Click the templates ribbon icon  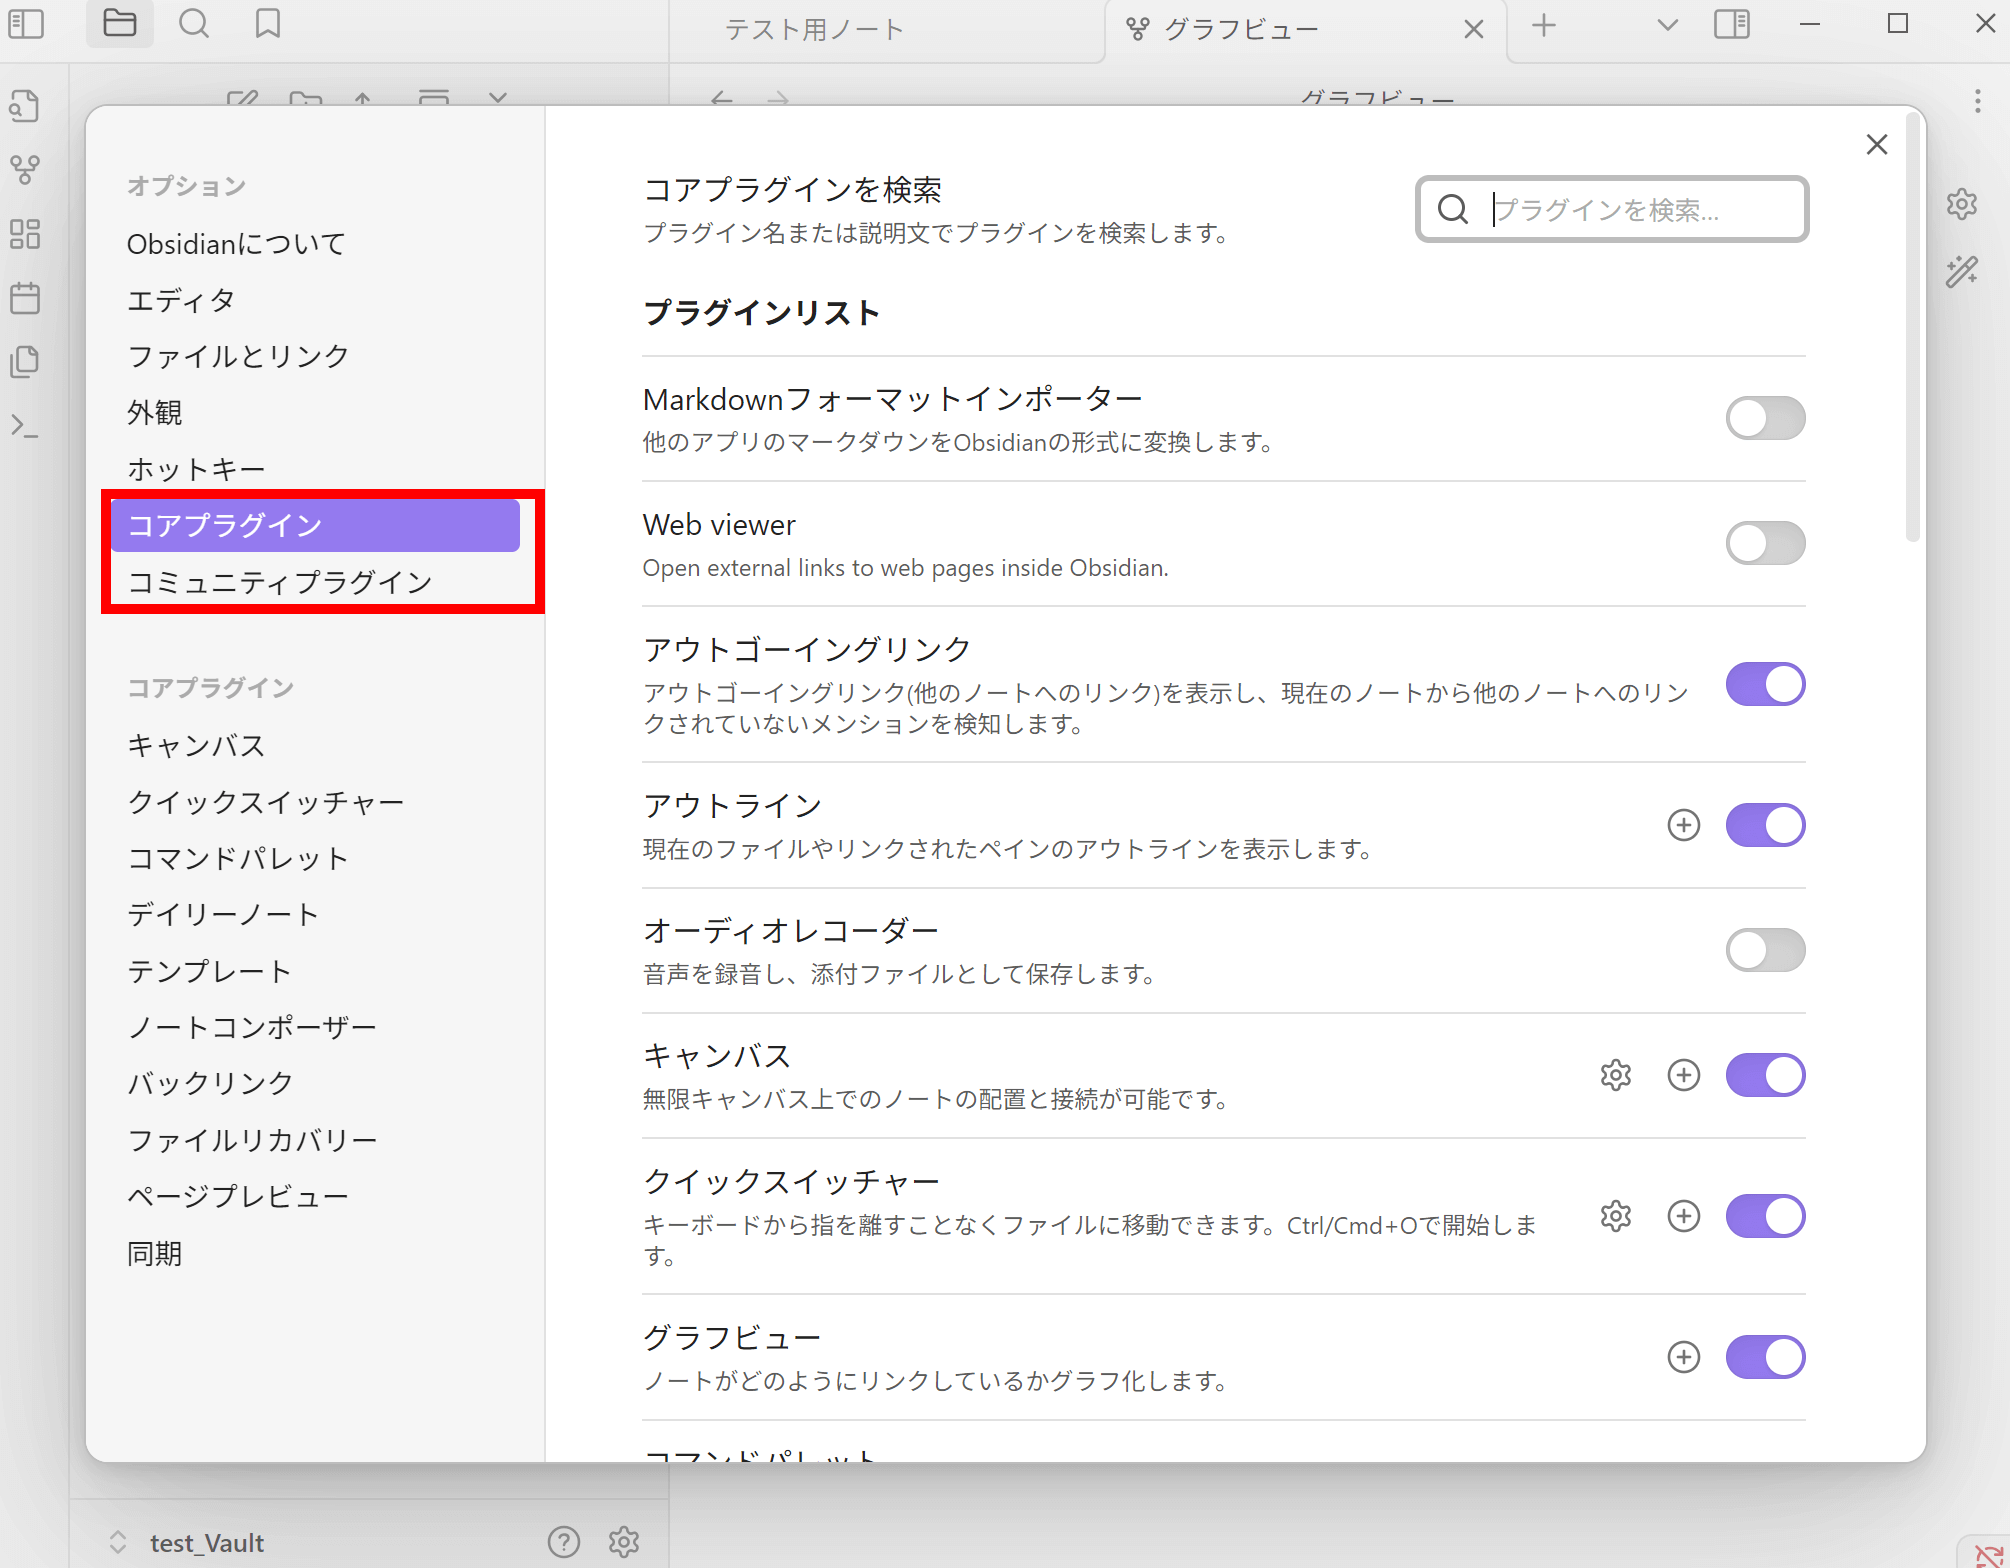tap(25, 362)
